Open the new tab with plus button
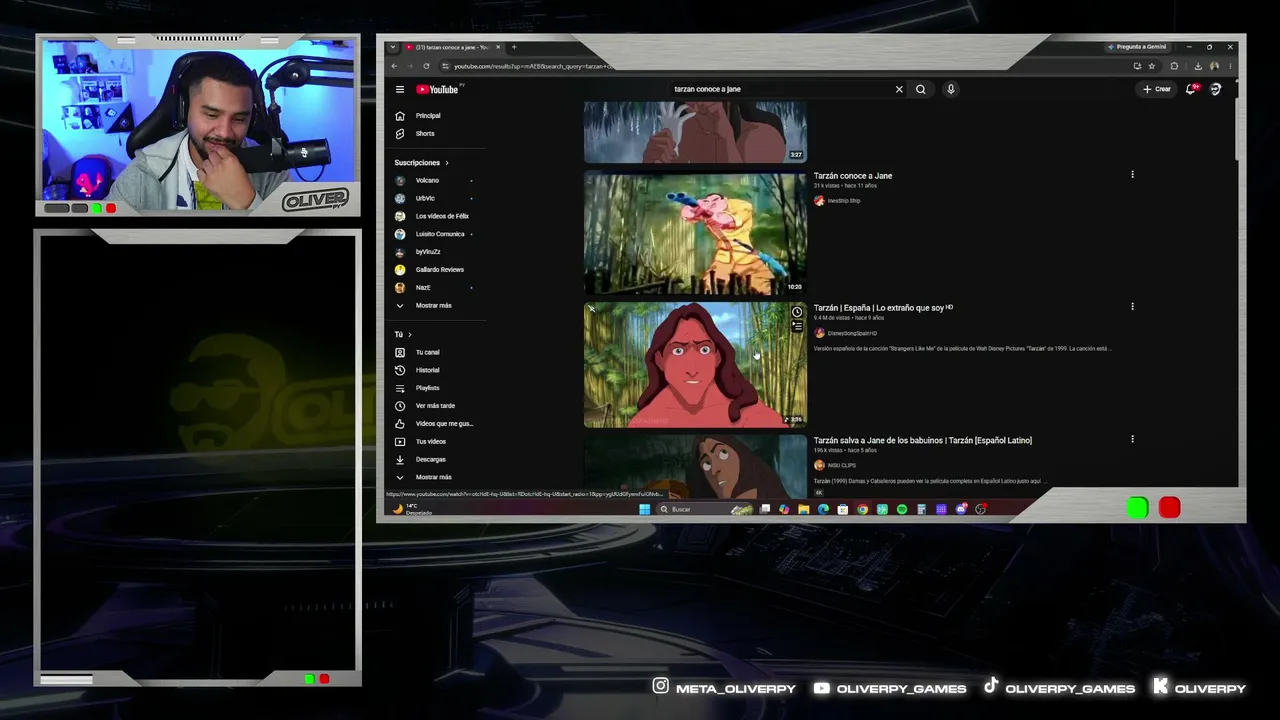The height and width of the screenshot is (720, 1280). tap(514, 47)
